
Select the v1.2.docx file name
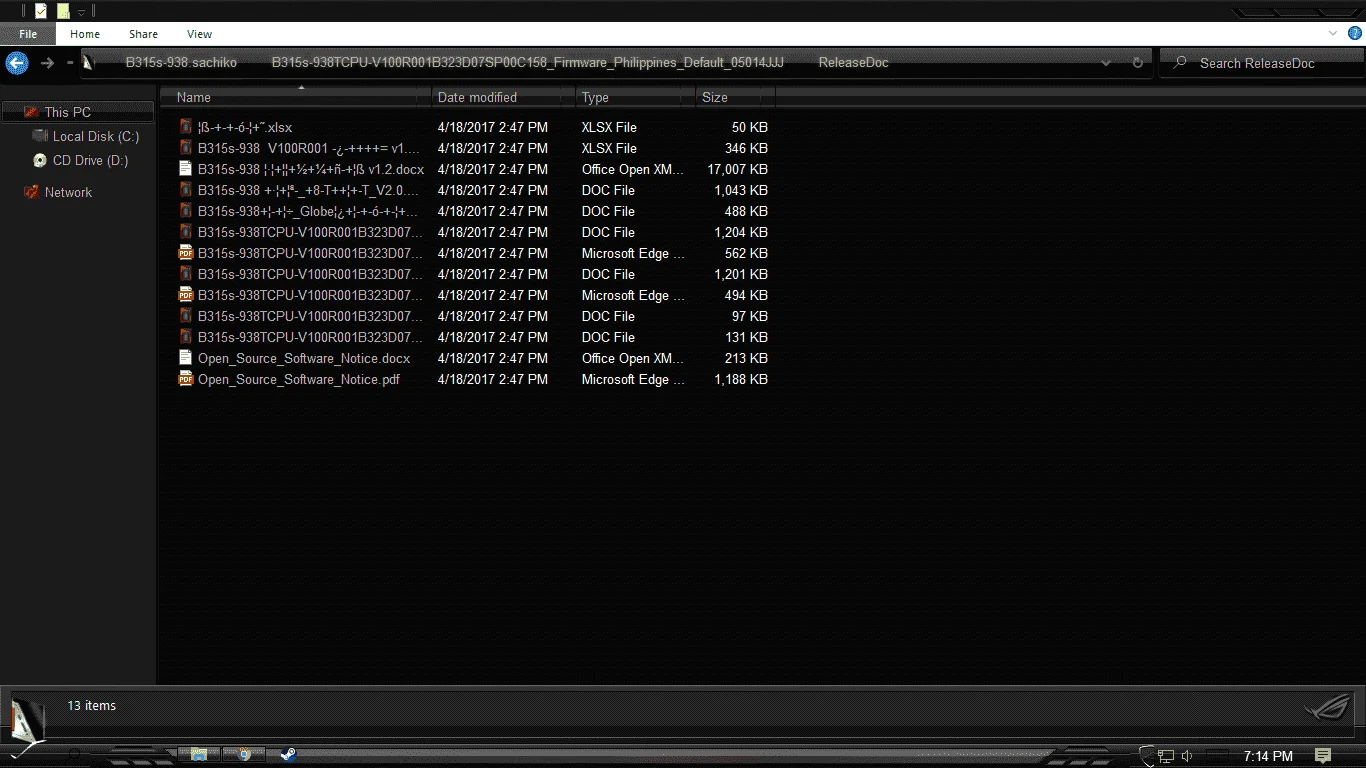click(311, 169)
